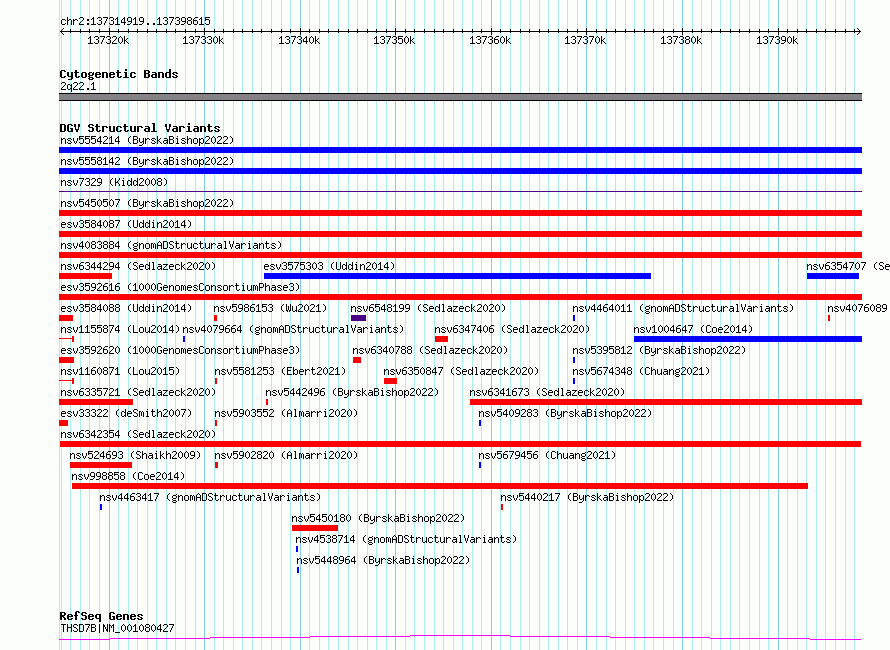Click the chr2:137314919..137398615 coordinates text
This screenshot has height=650, width=890.
135,22
